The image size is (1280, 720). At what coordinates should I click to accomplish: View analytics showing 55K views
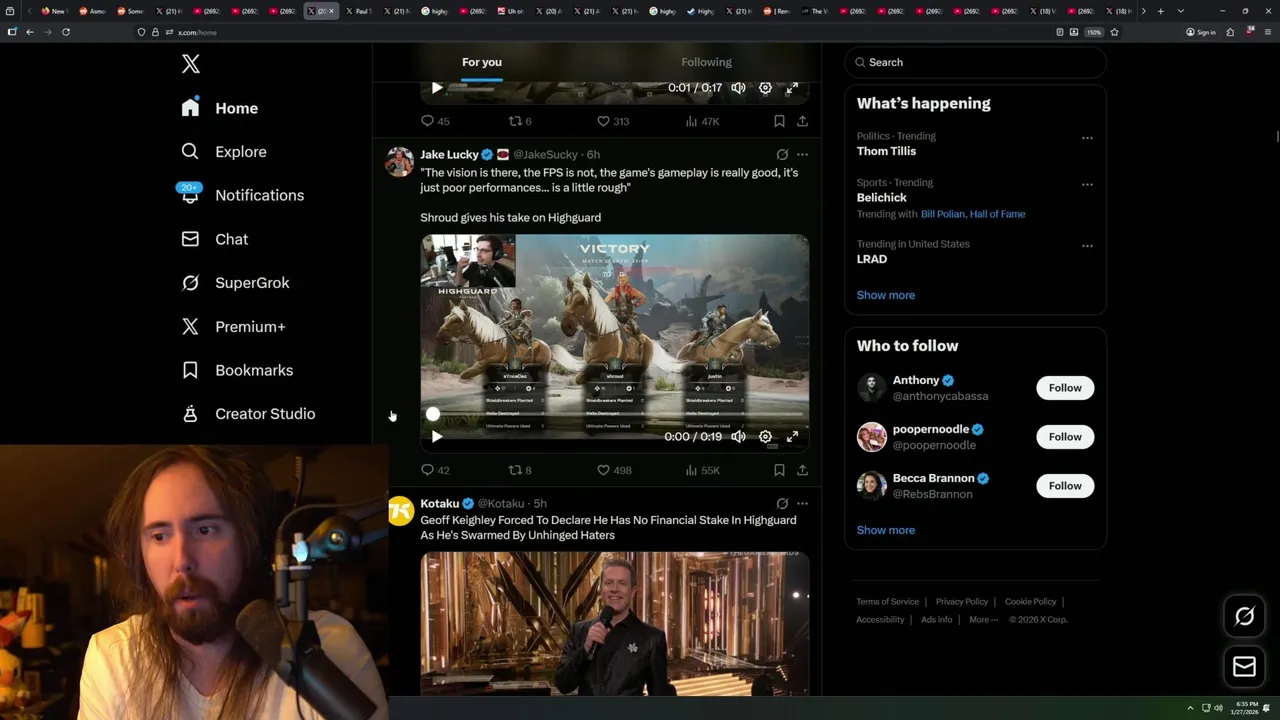[x=702, y=470]
